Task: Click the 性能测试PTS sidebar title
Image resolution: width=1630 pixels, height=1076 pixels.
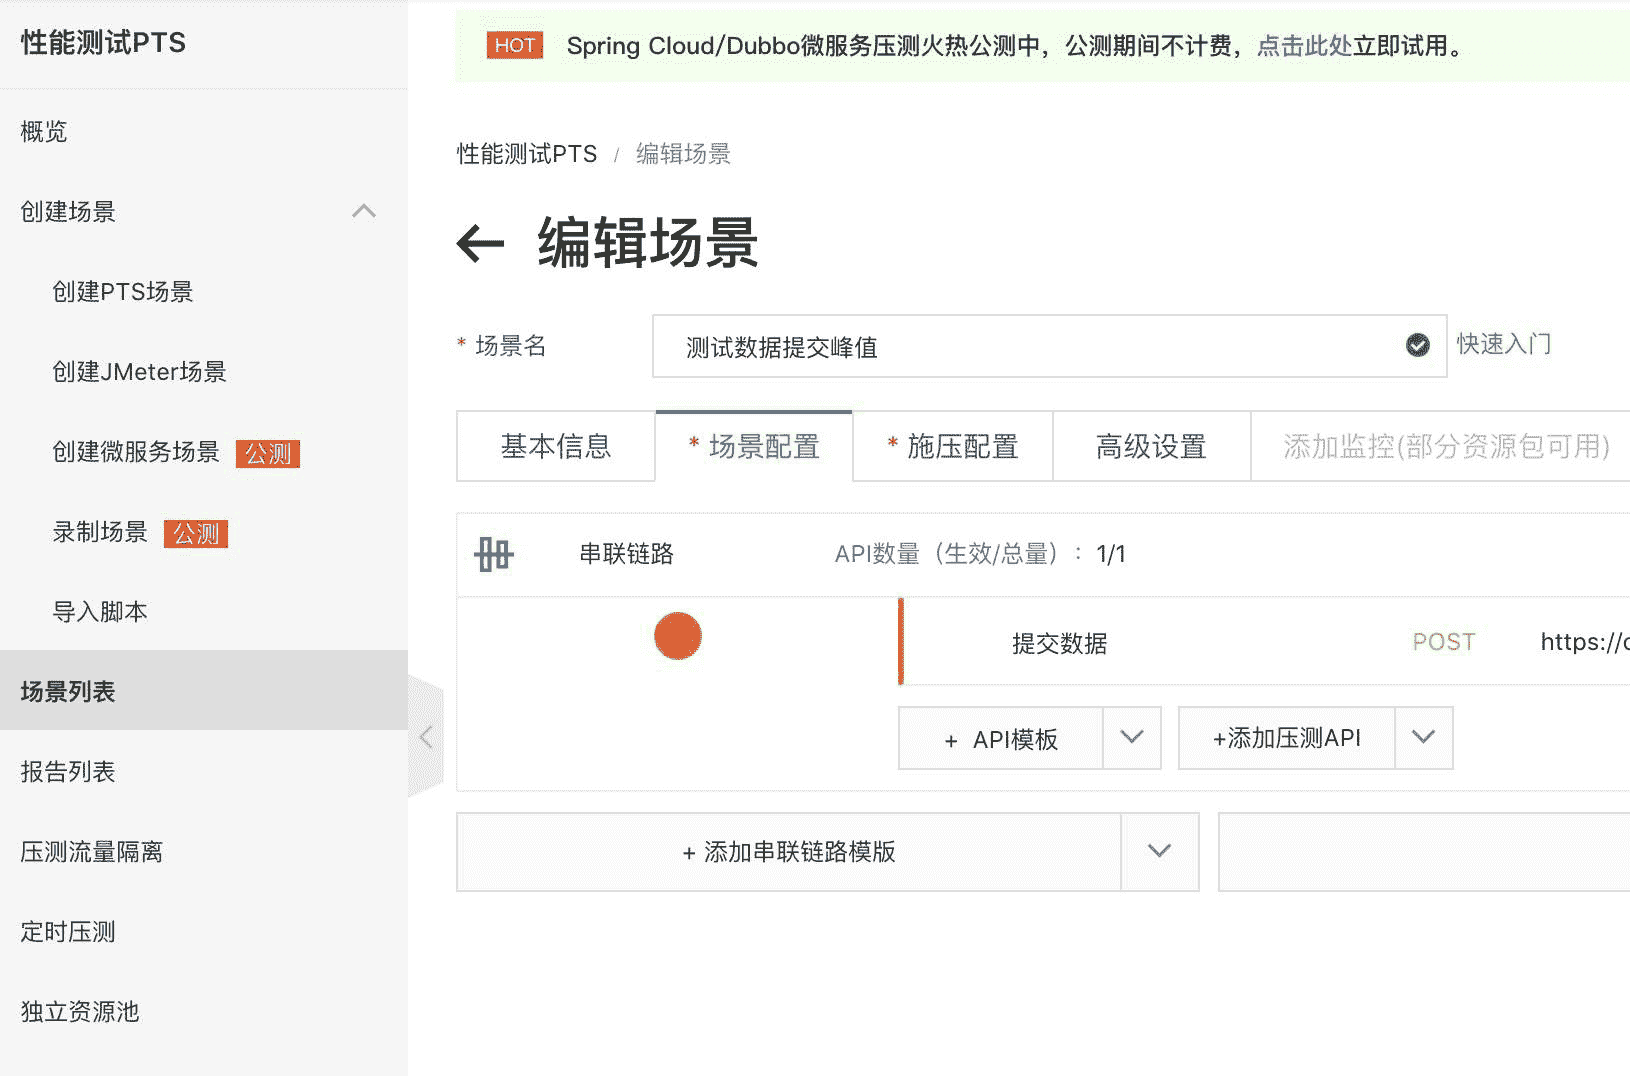Action: coord(103,42)
